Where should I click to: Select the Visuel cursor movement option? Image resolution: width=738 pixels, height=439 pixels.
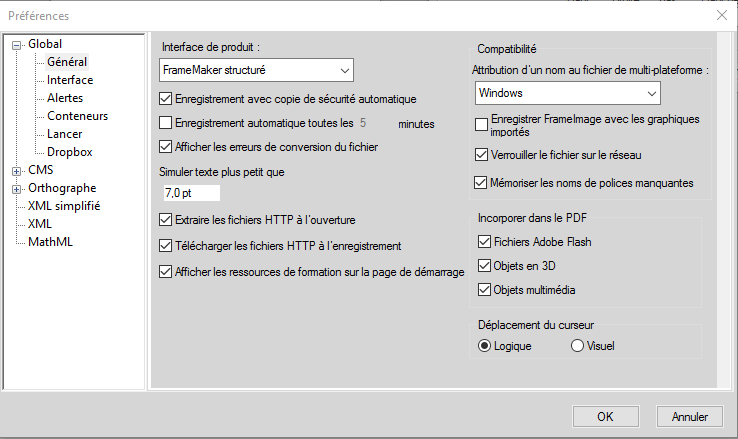tap(577, 346)
